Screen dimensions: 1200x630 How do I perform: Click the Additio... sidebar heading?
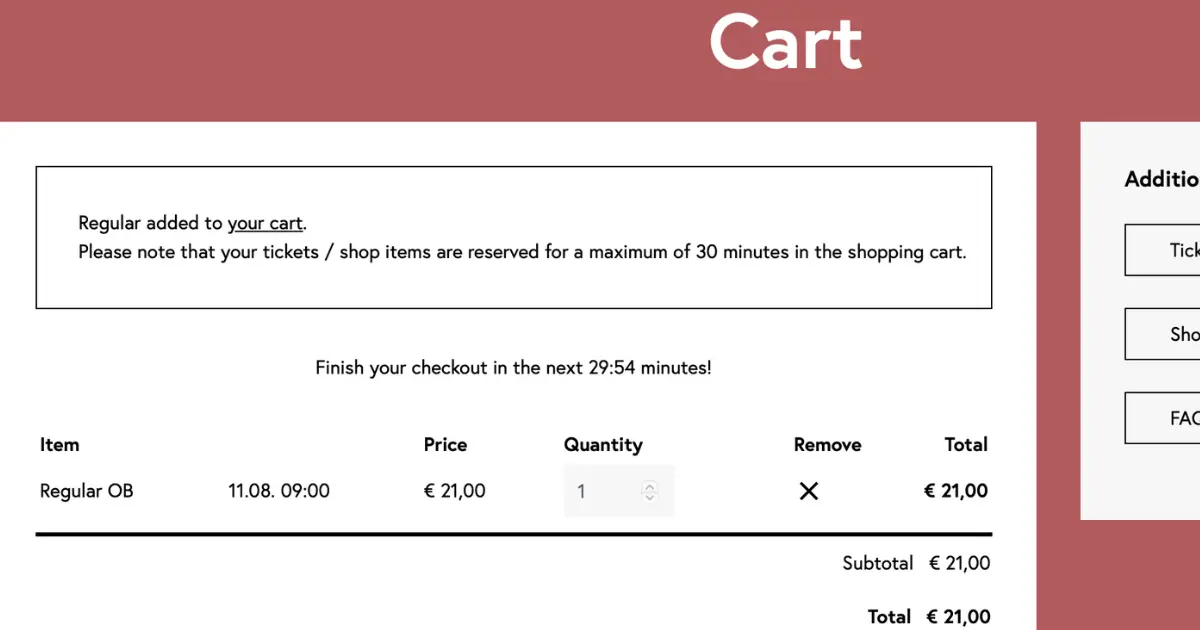(x=1162, y=179)
